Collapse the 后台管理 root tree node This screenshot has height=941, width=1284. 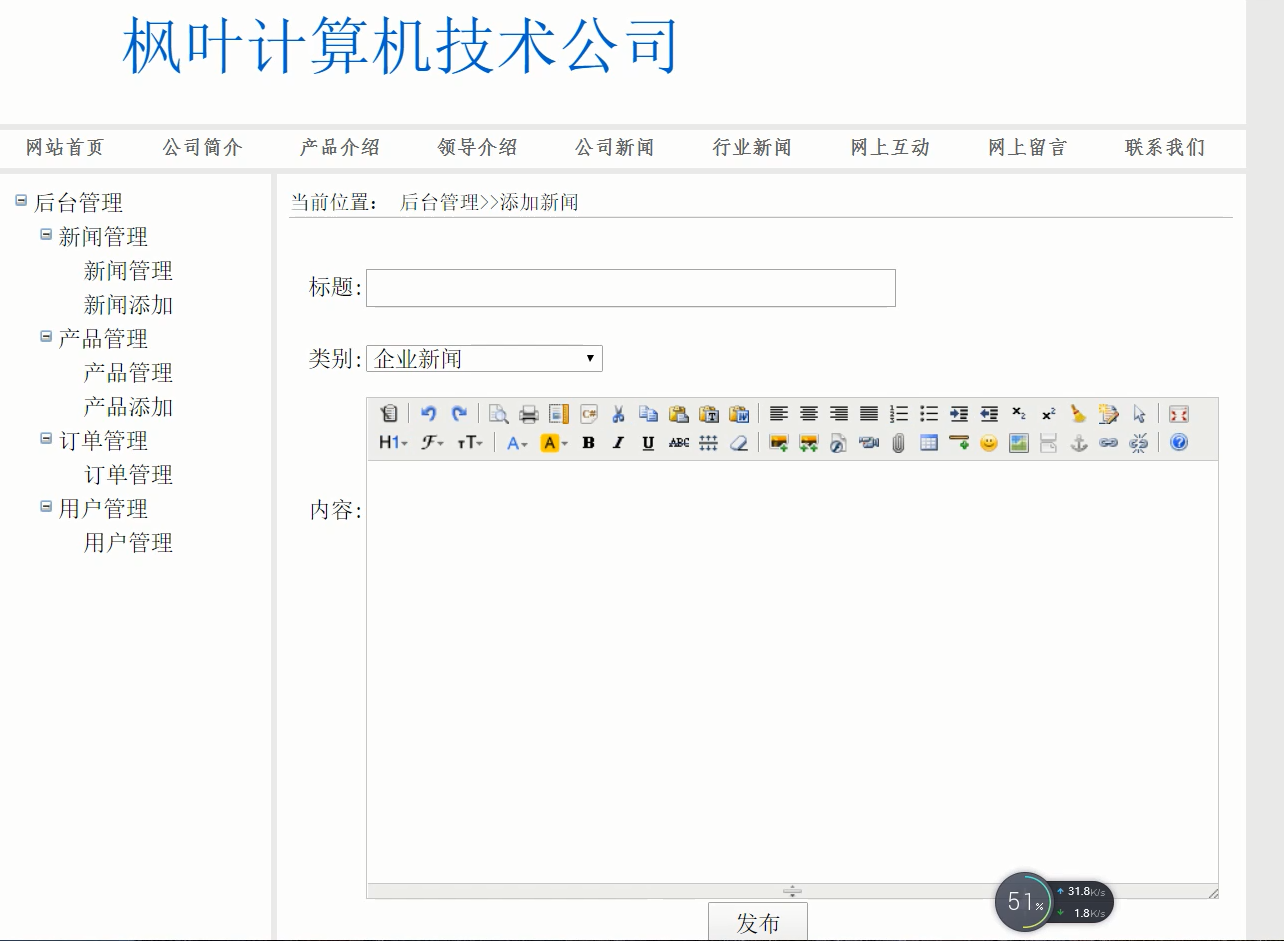tap(21, 200)
